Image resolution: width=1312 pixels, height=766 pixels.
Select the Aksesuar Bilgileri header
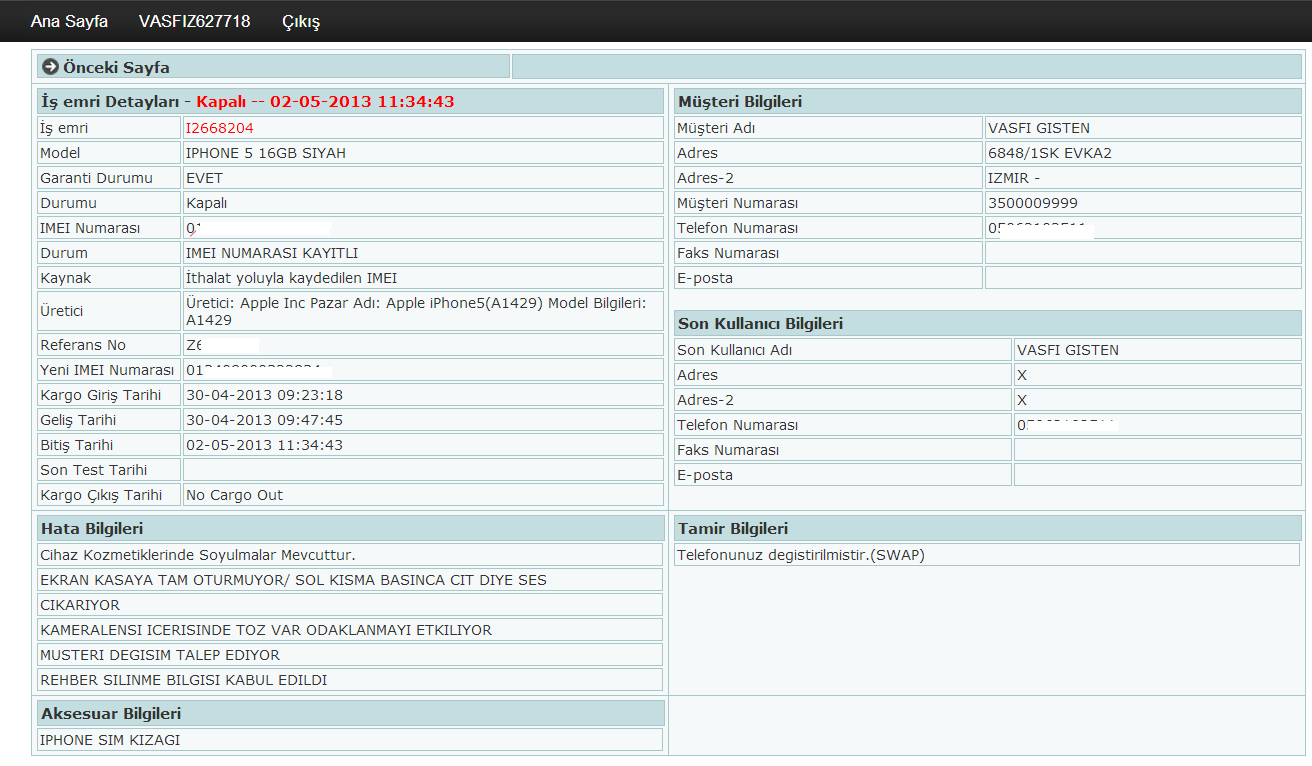(350, 713)
